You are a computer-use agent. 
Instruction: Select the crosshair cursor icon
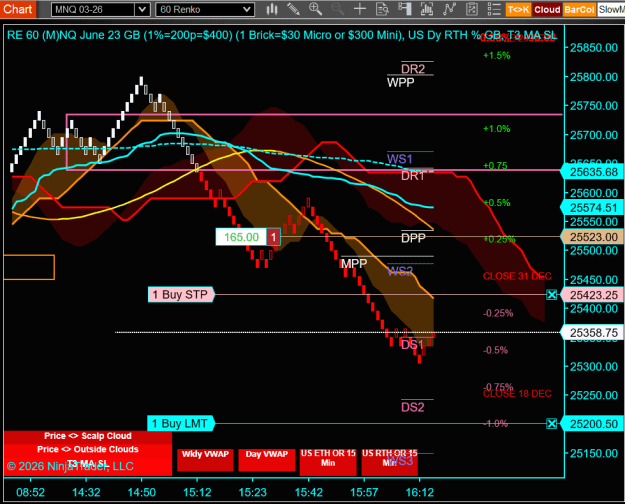[x=360, y=9]
